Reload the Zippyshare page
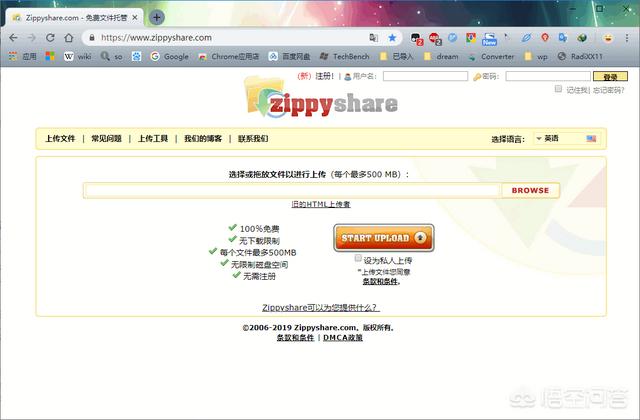The width and height of the screenshot is (640, 420). point(50,38)
